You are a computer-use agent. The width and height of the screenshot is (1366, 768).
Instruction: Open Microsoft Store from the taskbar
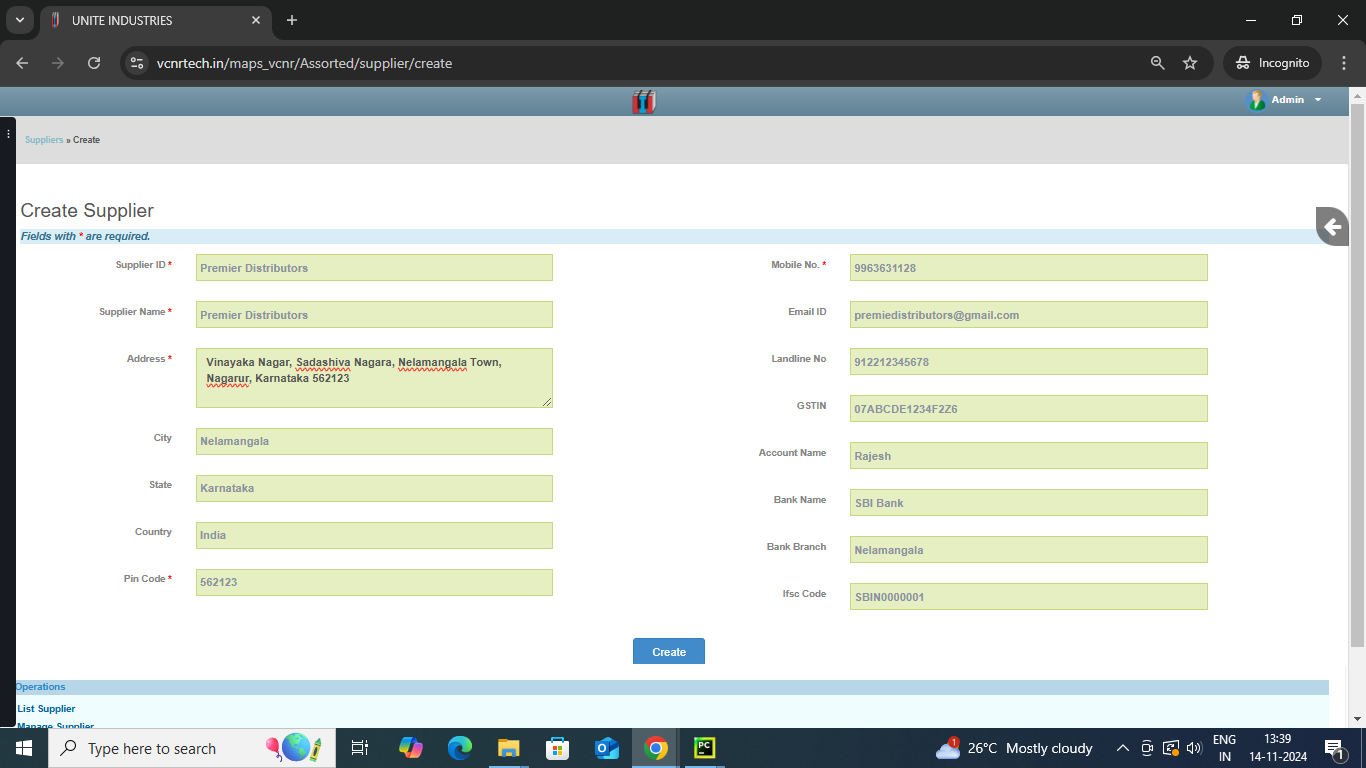coord(557,748)
